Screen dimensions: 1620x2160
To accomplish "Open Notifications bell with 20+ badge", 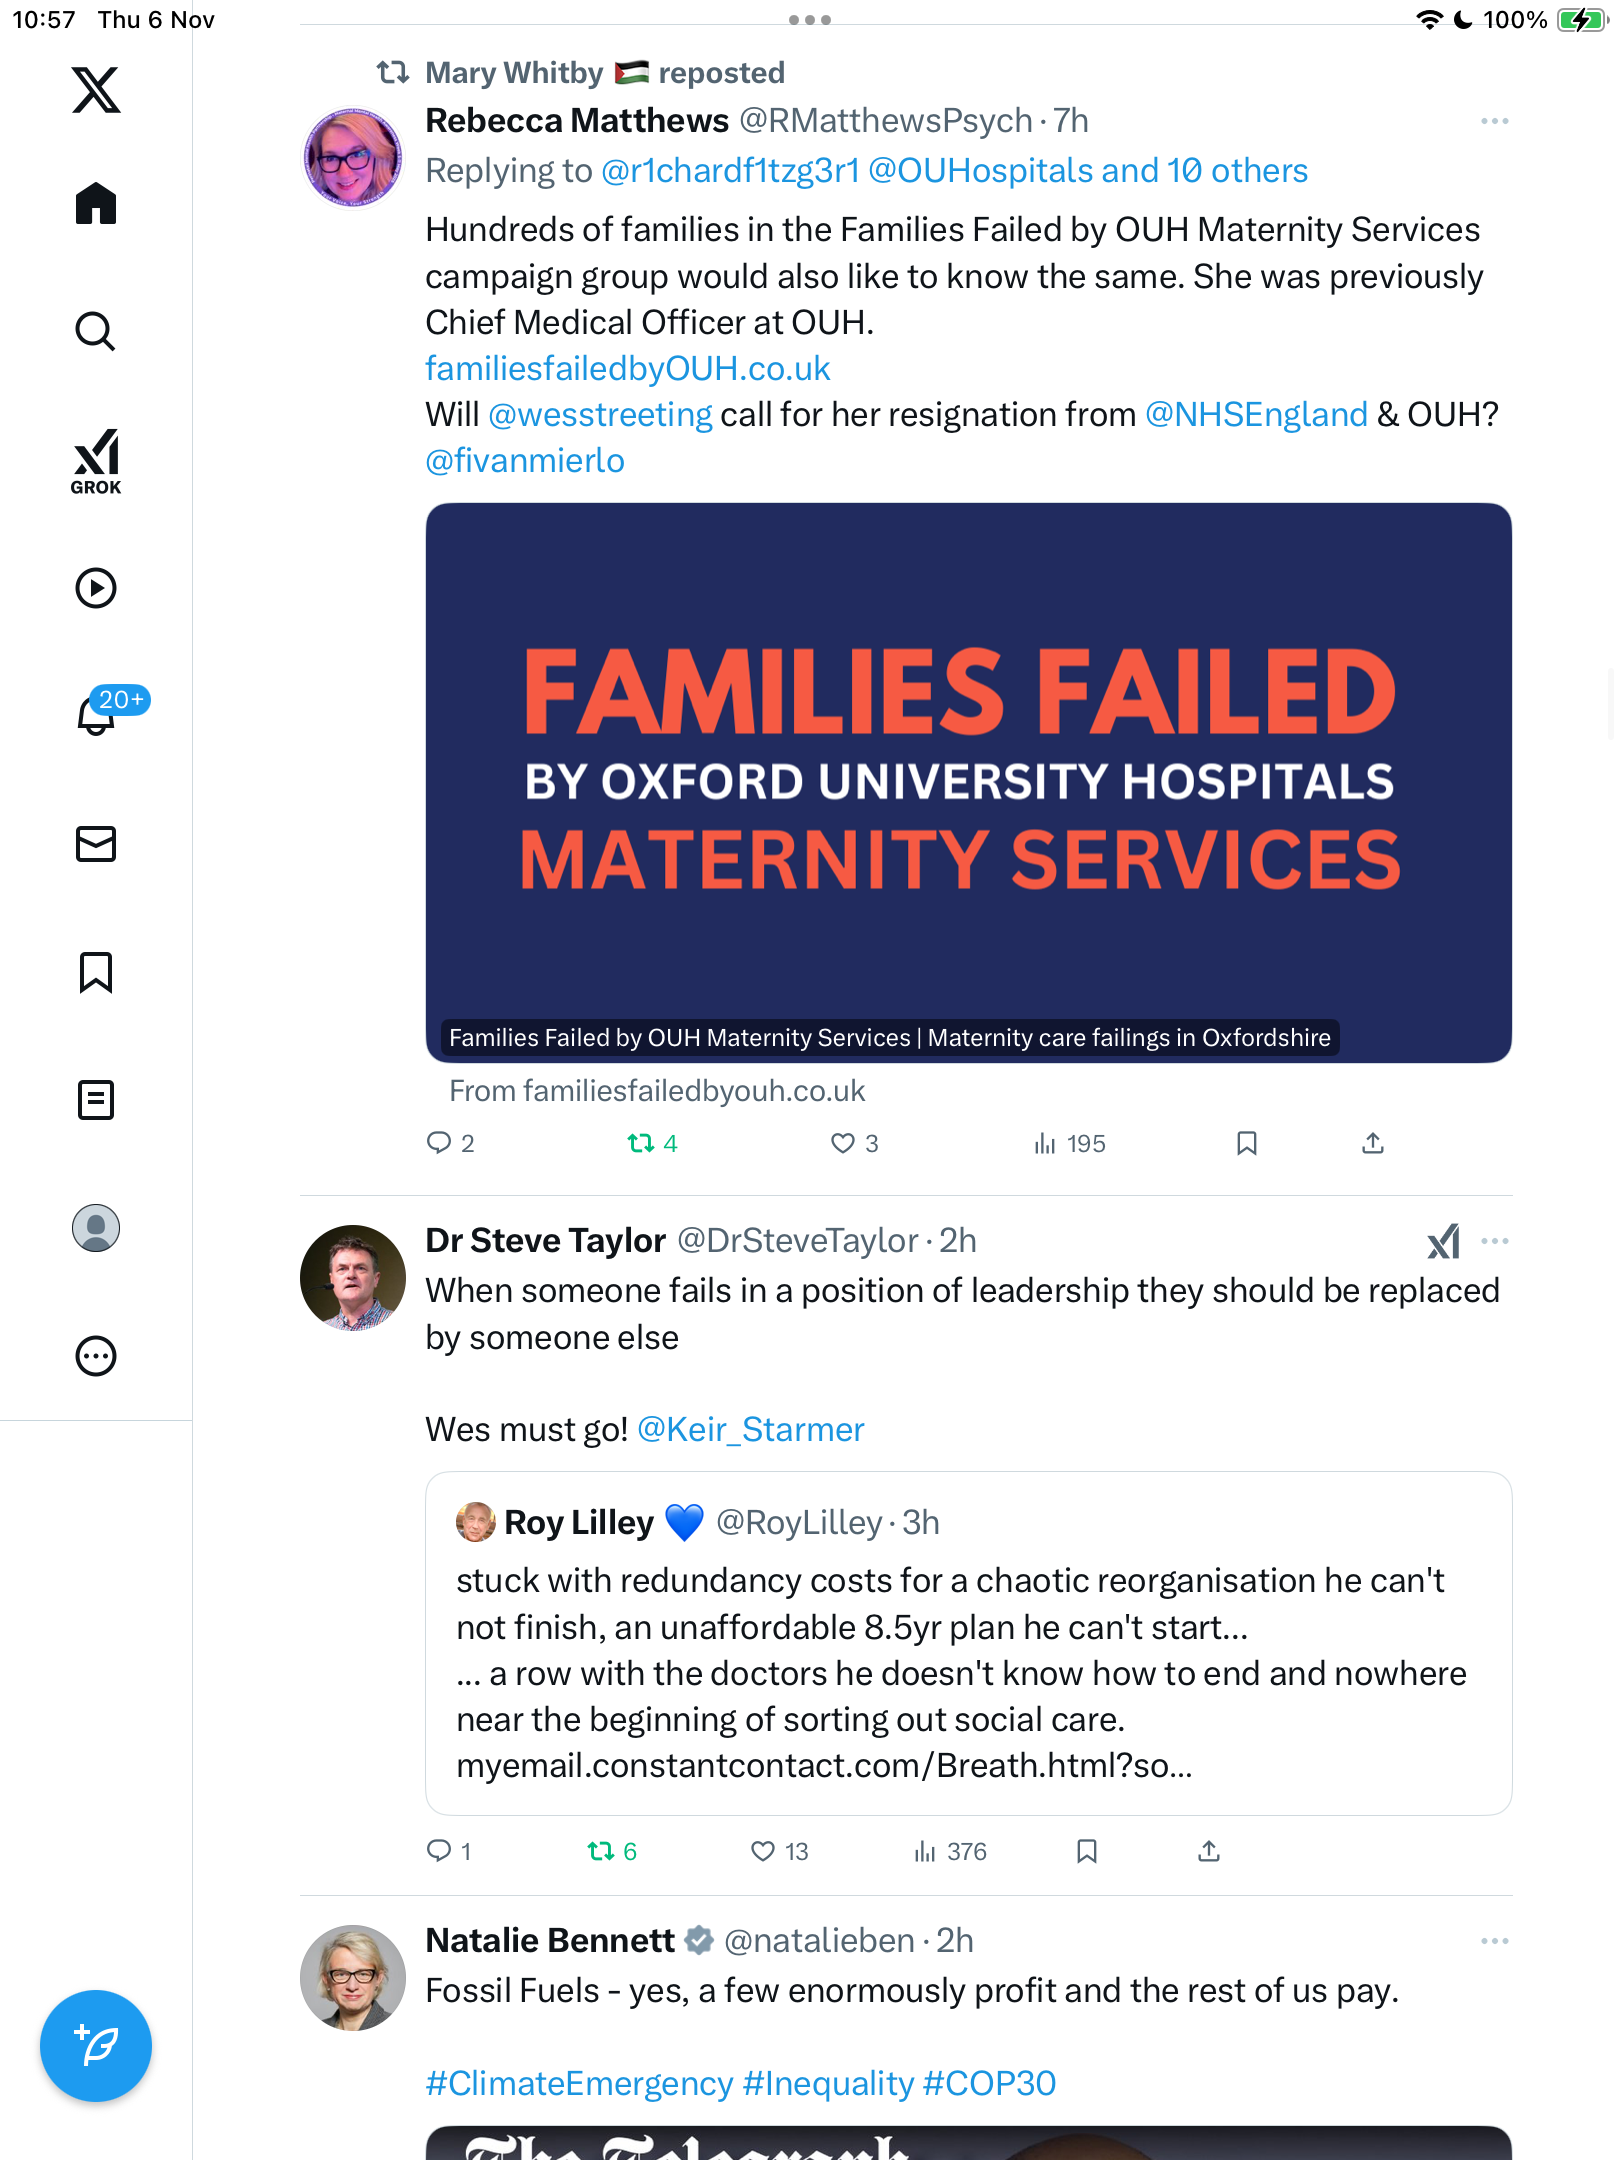I will (98, 713).
